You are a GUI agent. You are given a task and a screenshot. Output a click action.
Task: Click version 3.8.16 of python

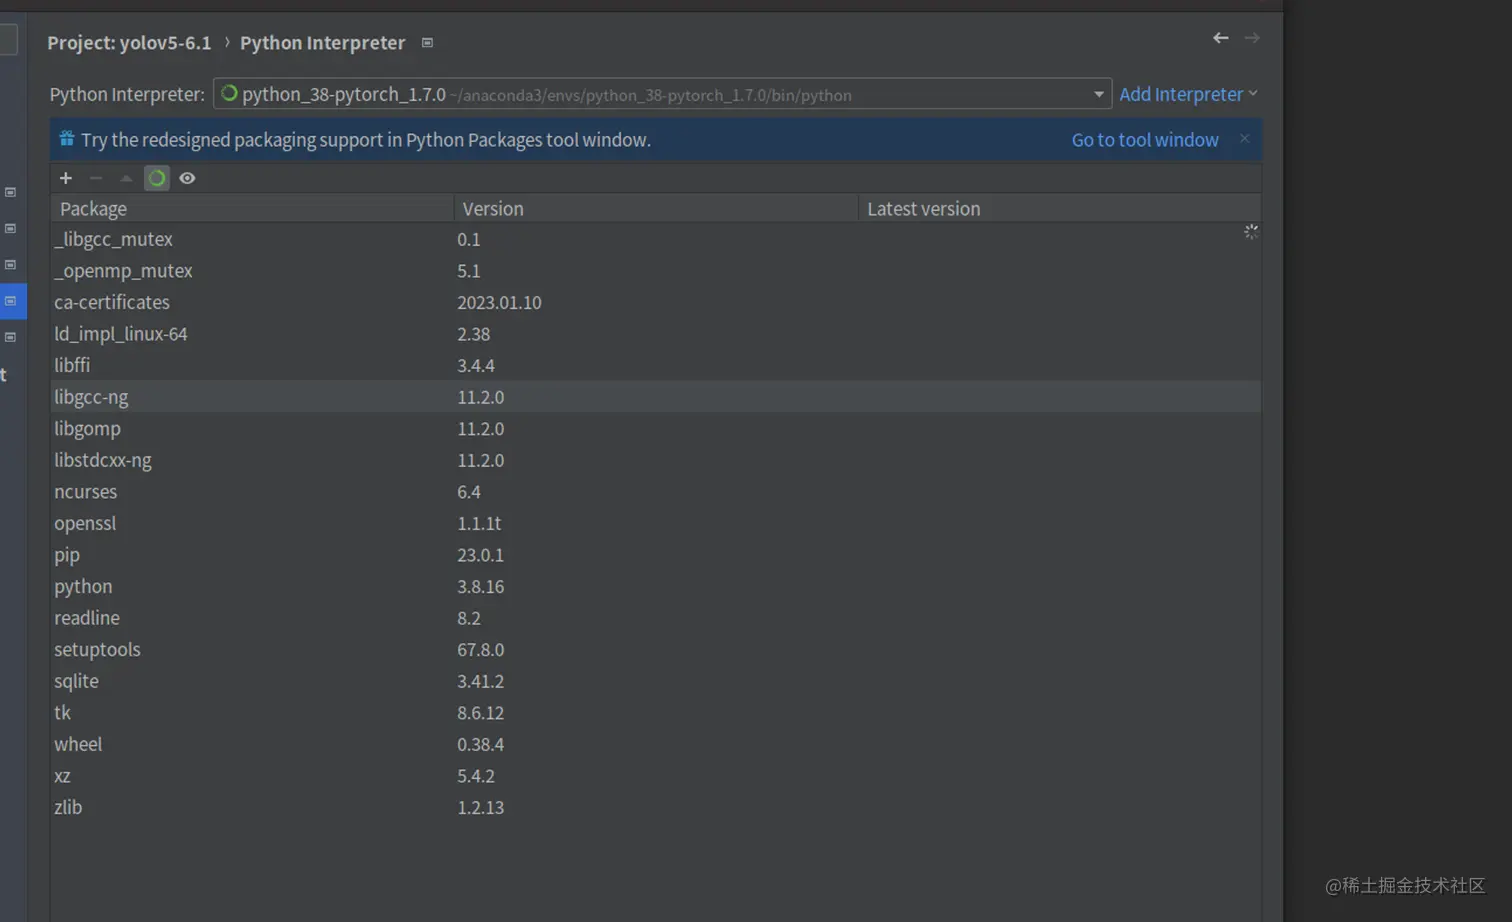tap(480, 587)
